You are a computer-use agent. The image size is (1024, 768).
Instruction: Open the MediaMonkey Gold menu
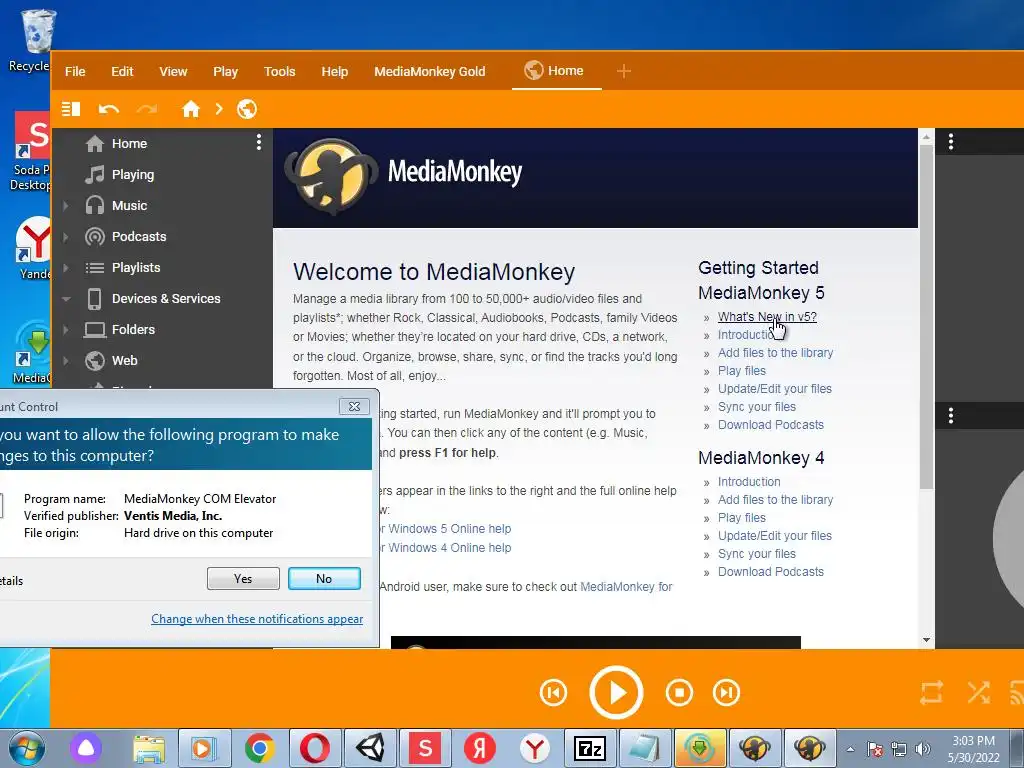(430, 71)
